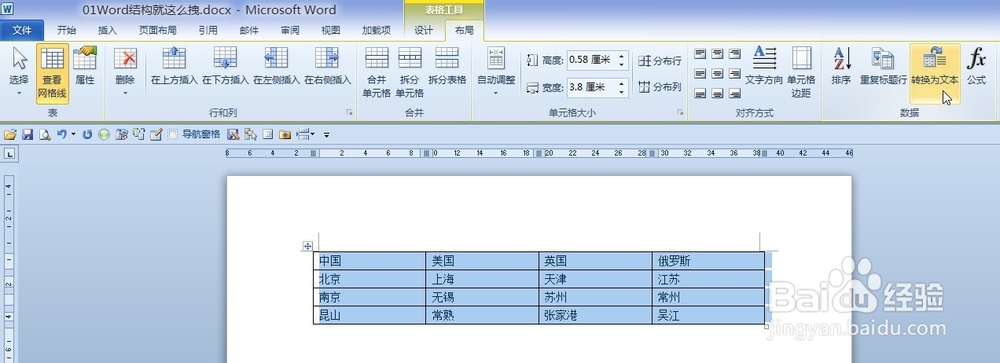Click 分布行 (Distribute Rows)
This screenshot has height=363, width=1000.
click(660, 61)
